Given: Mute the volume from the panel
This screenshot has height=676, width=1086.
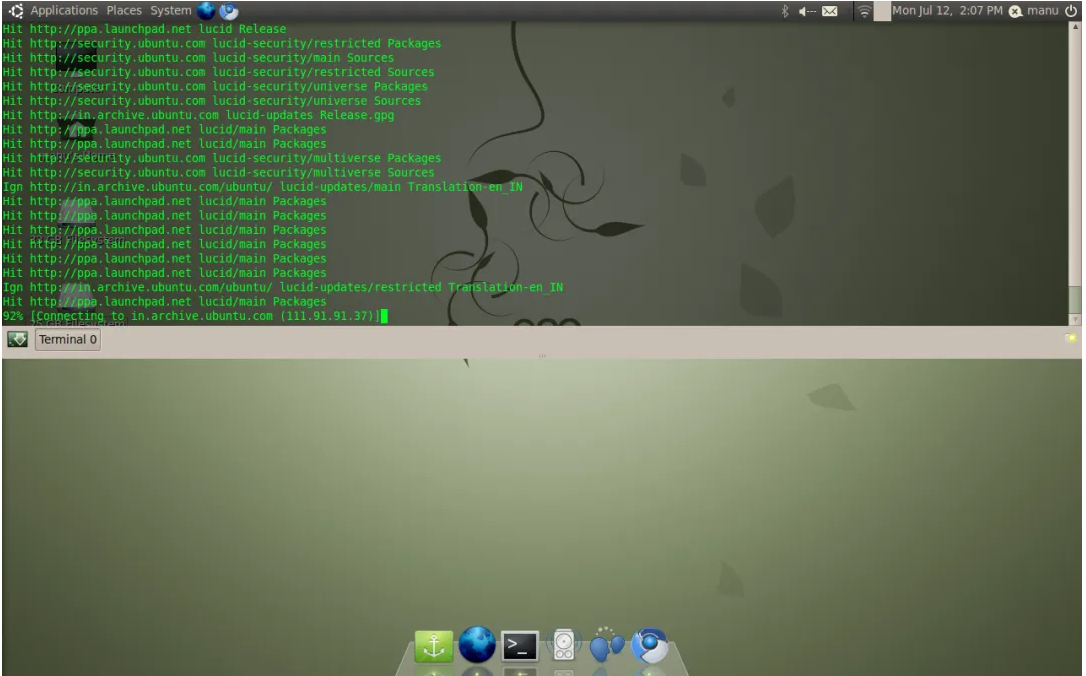Looking at the screenshot, I should tap(806, 10).
